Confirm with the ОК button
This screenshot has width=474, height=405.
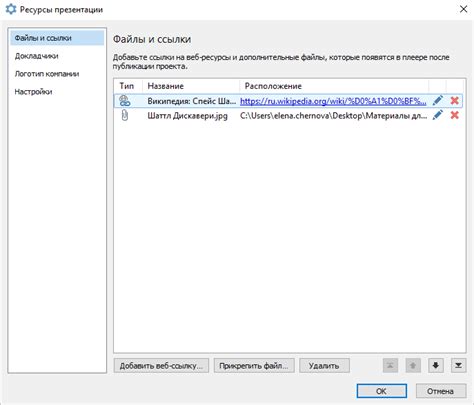(382, 391)
